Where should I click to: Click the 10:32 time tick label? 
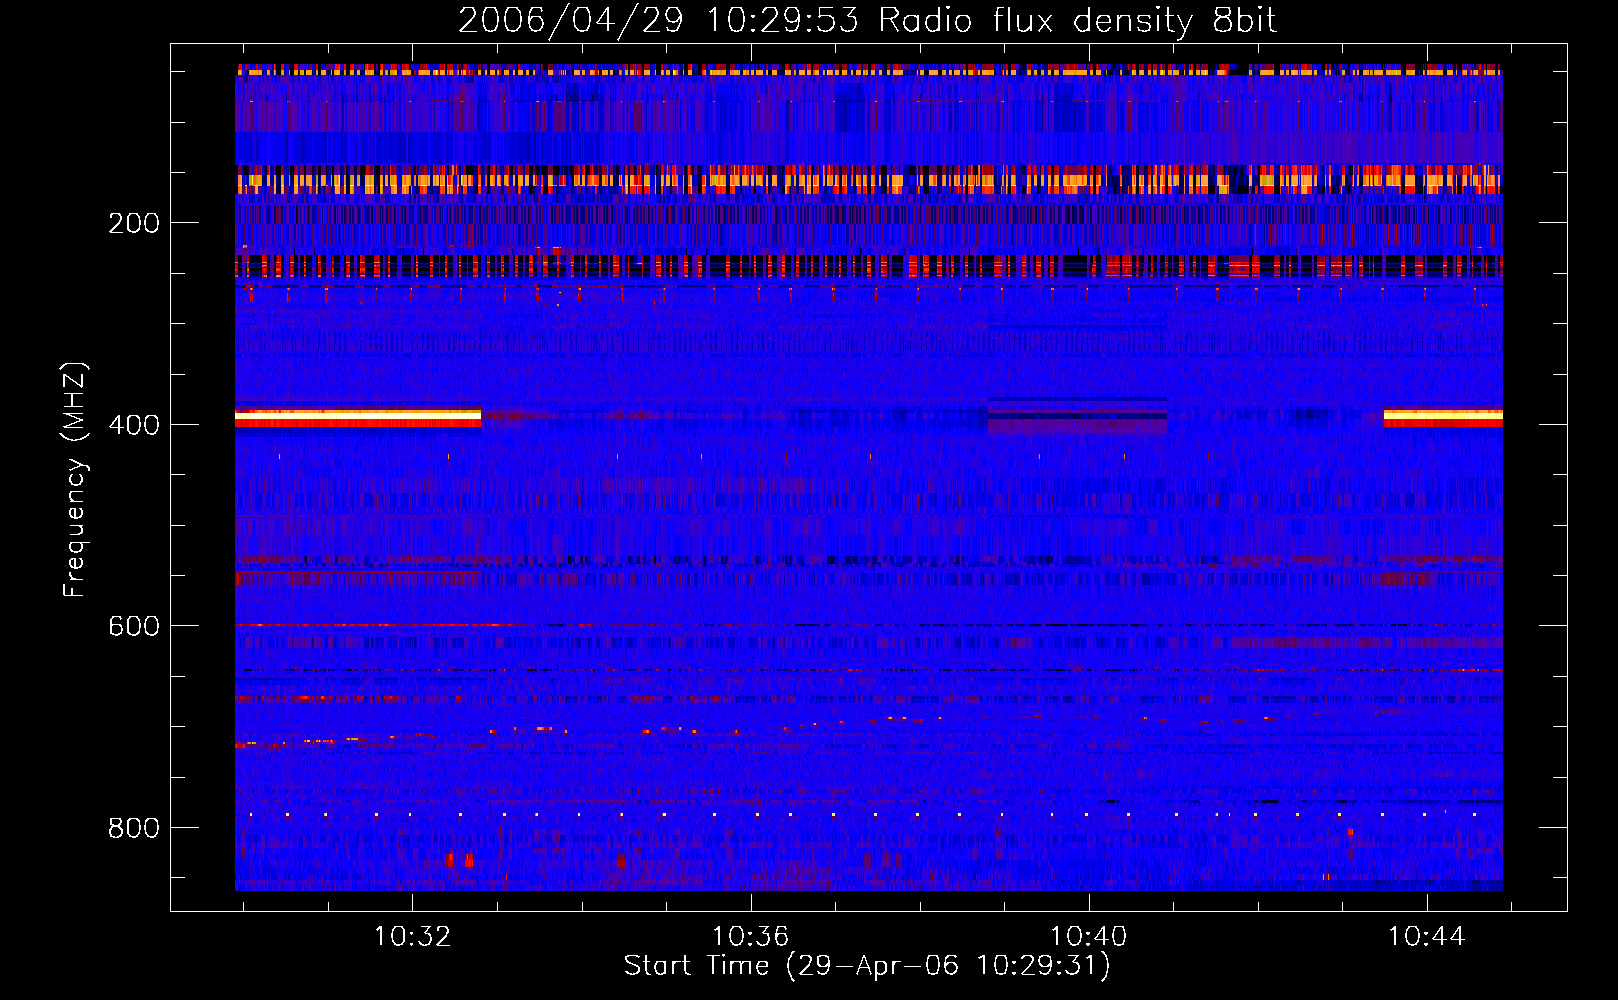point(412,937)
